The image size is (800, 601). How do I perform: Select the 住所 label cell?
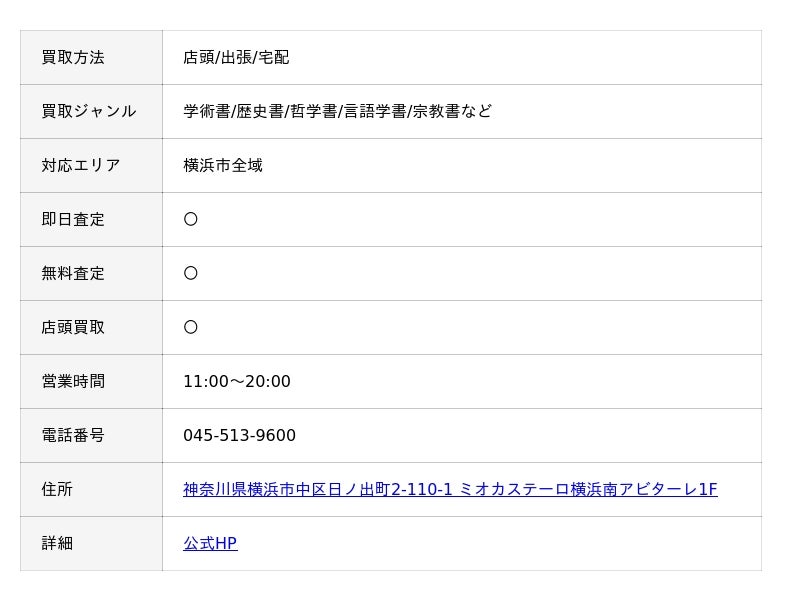coord(91,490)
